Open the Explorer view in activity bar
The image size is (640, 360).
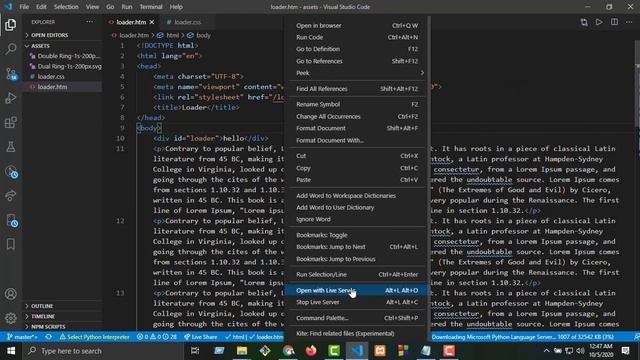point(11,25)
